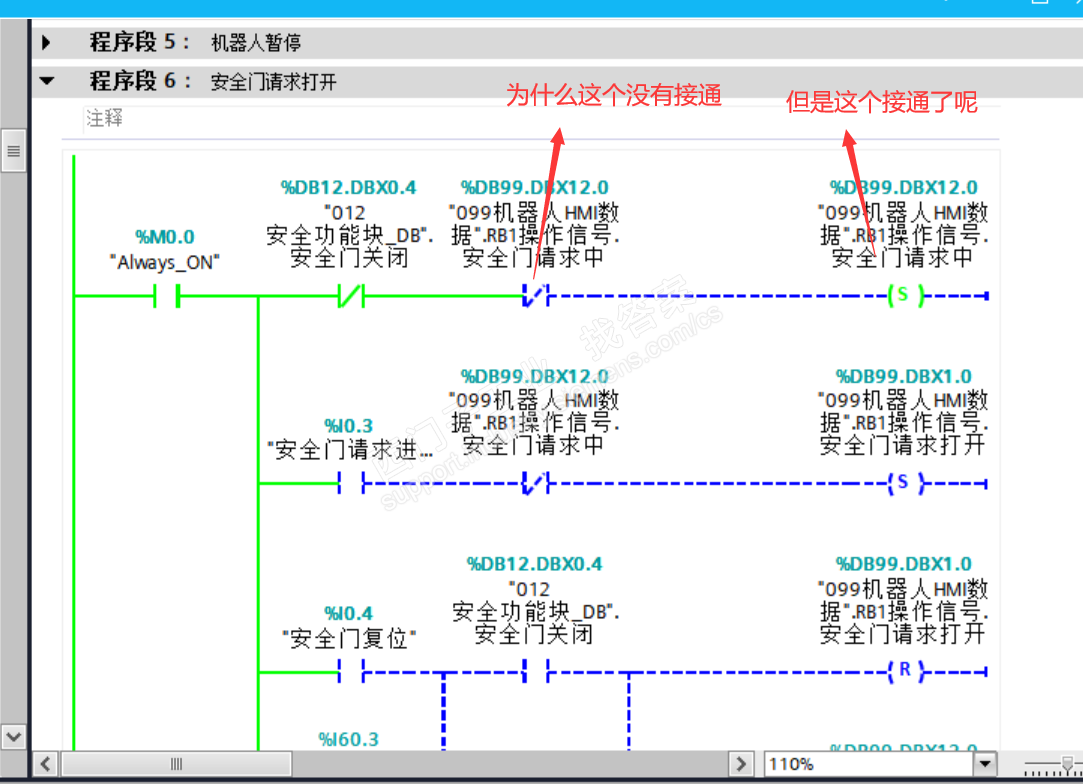Click %DB99.DBX12.0 address above set coil
Screen dimensions: 1083x784
903,187
